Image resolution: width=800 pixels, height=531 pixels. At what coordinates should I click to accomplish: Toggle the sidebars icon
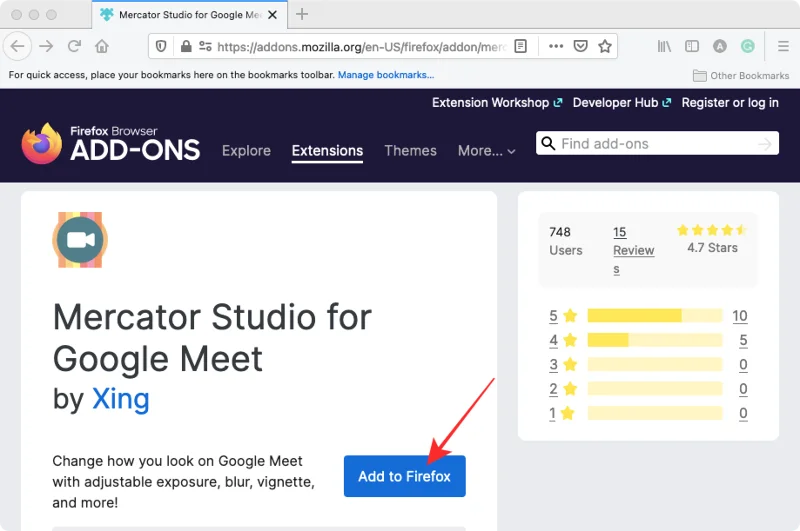coord(691,46)
